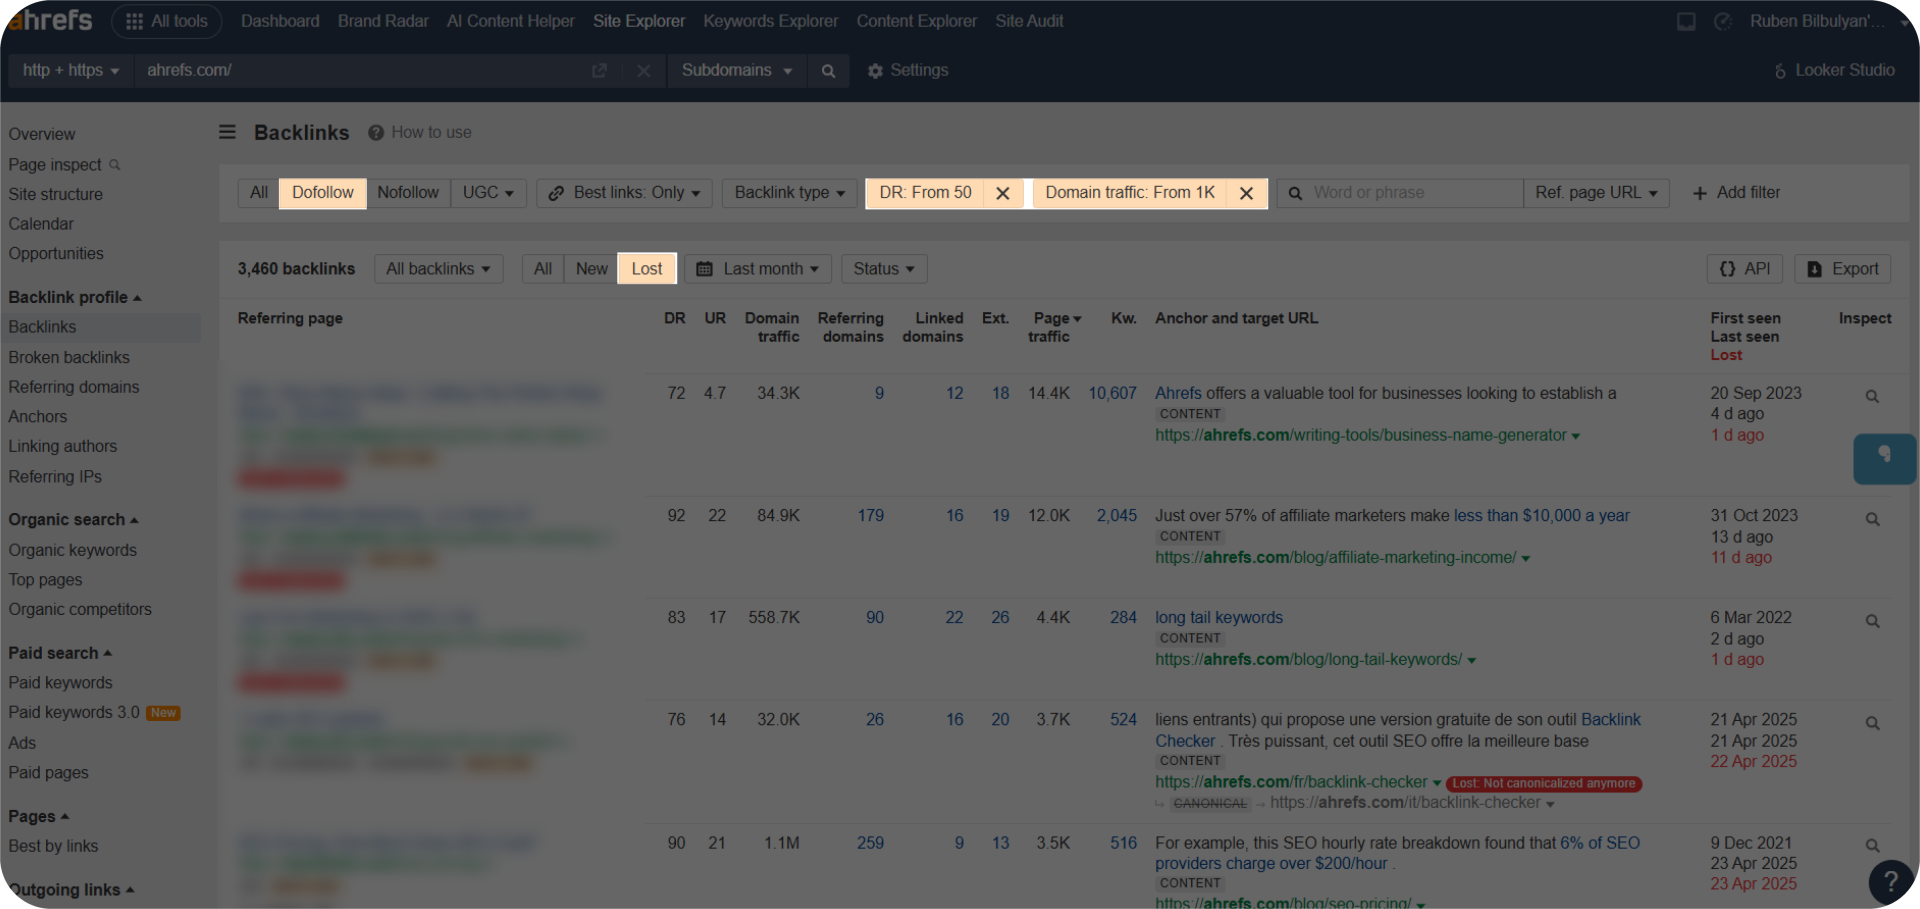Open the All backlinks dropdown

tap(438, 269)
